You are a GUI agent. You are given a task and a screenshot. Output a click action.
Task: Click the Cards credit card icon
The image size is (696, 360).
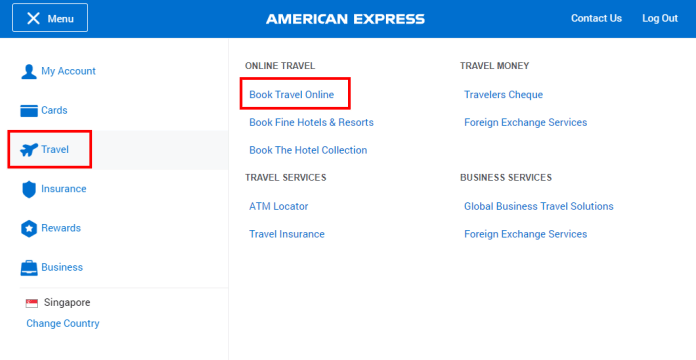click(29, 111)
